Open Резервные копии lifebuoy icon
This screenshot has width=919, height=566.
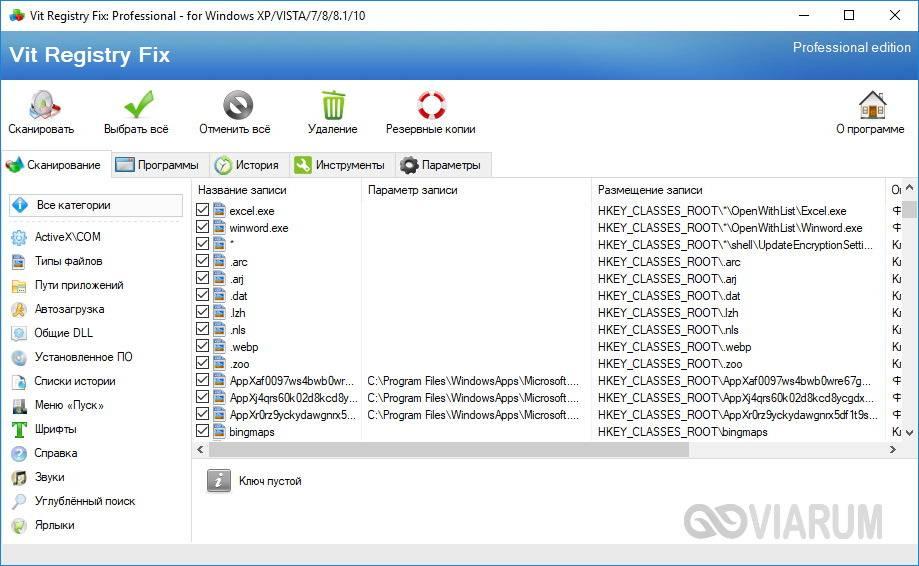431,105
